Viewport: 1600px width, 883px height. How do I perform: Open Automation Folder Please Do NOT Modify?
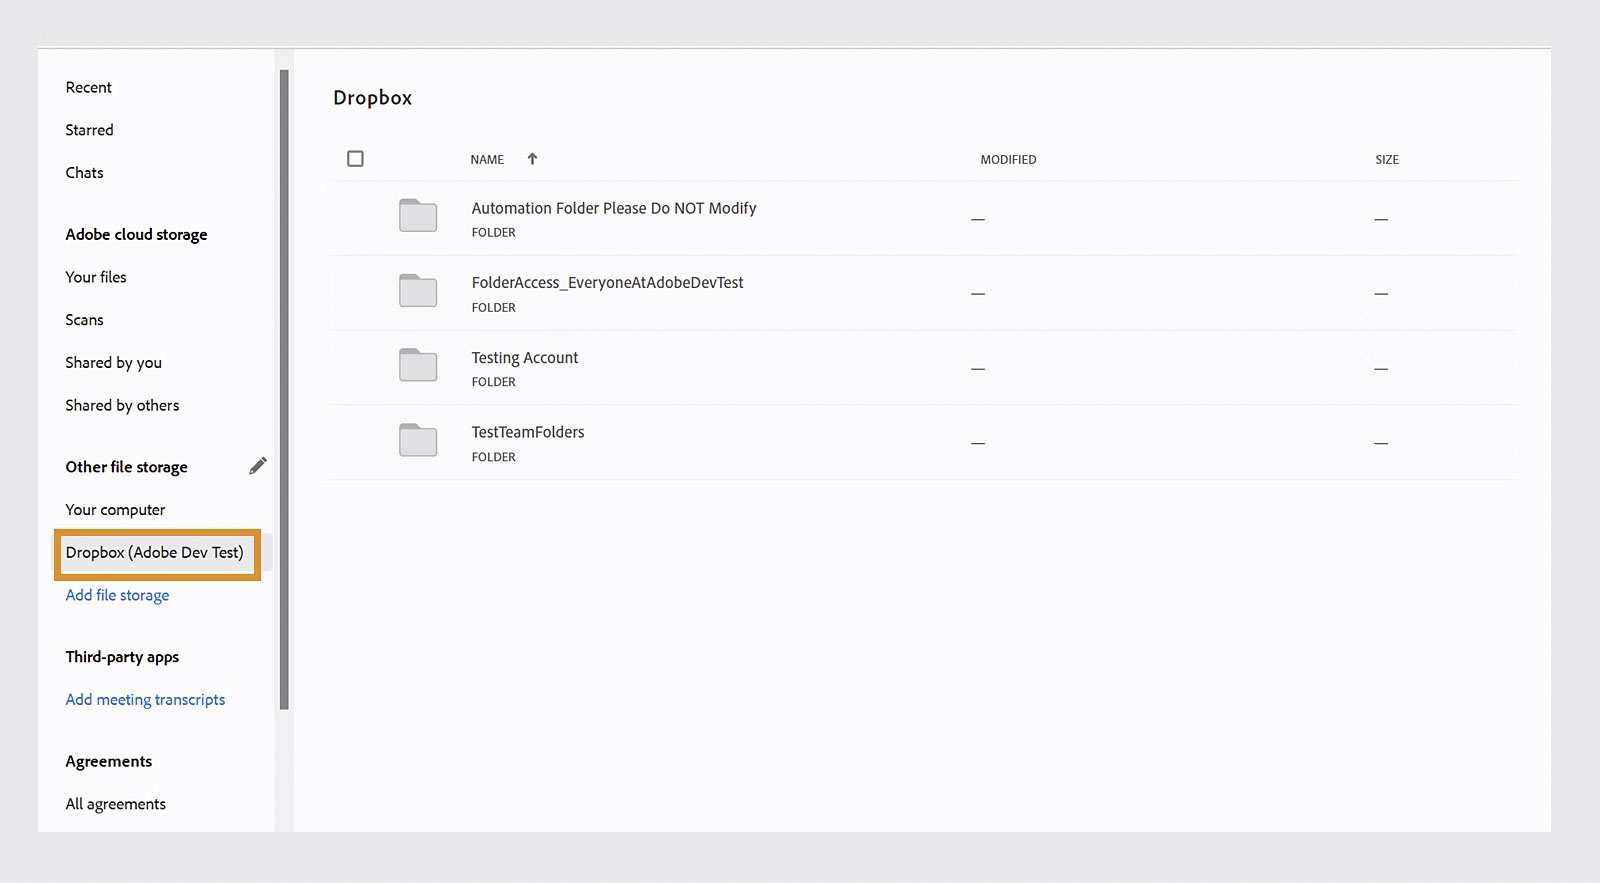(614, 208)
